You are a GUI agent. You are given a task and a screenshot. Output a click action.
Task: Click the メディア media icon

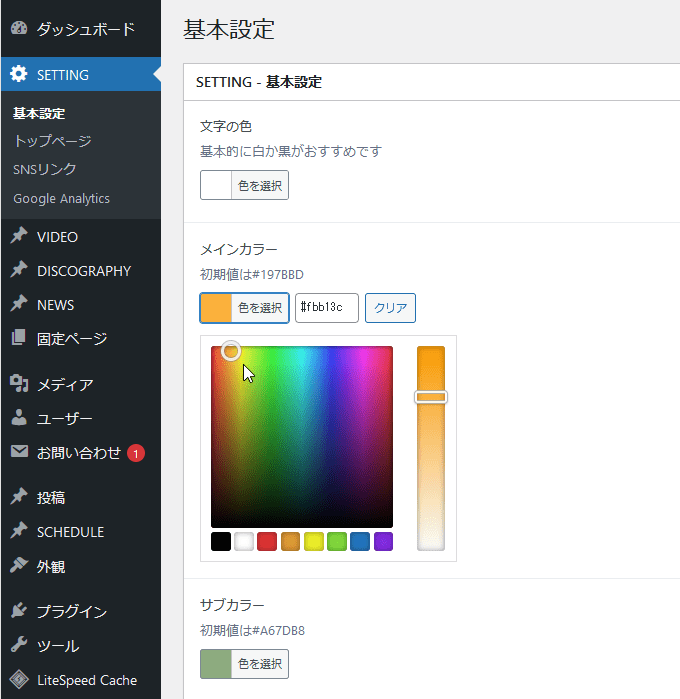pyautogui.click(x=19, y=384)
